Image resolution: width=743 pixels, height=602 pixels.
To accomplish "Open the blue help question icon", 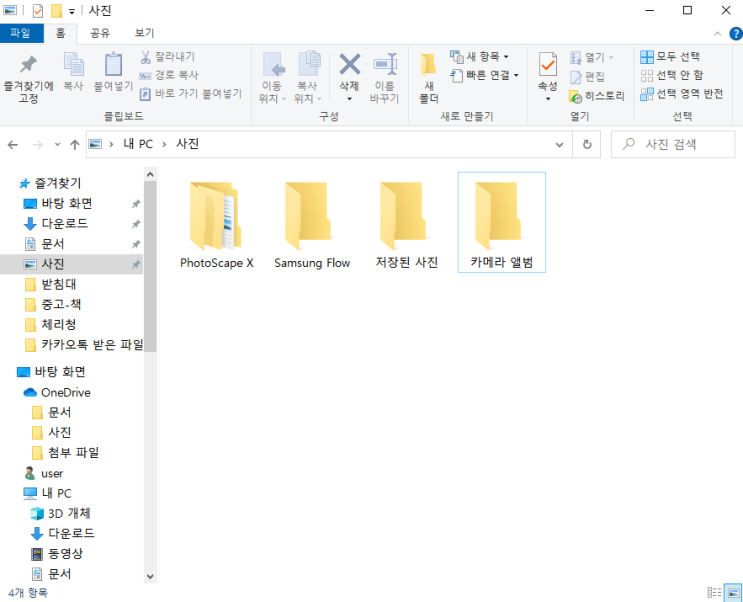I will [736, 34].
